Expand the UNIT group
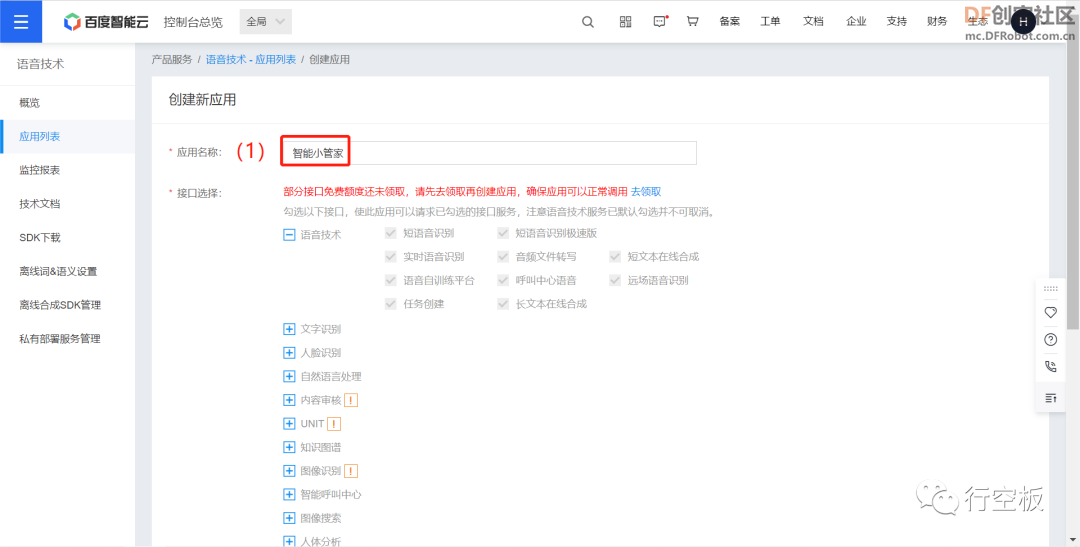Viewport: 1080px width, 547px height. (289, 424)
